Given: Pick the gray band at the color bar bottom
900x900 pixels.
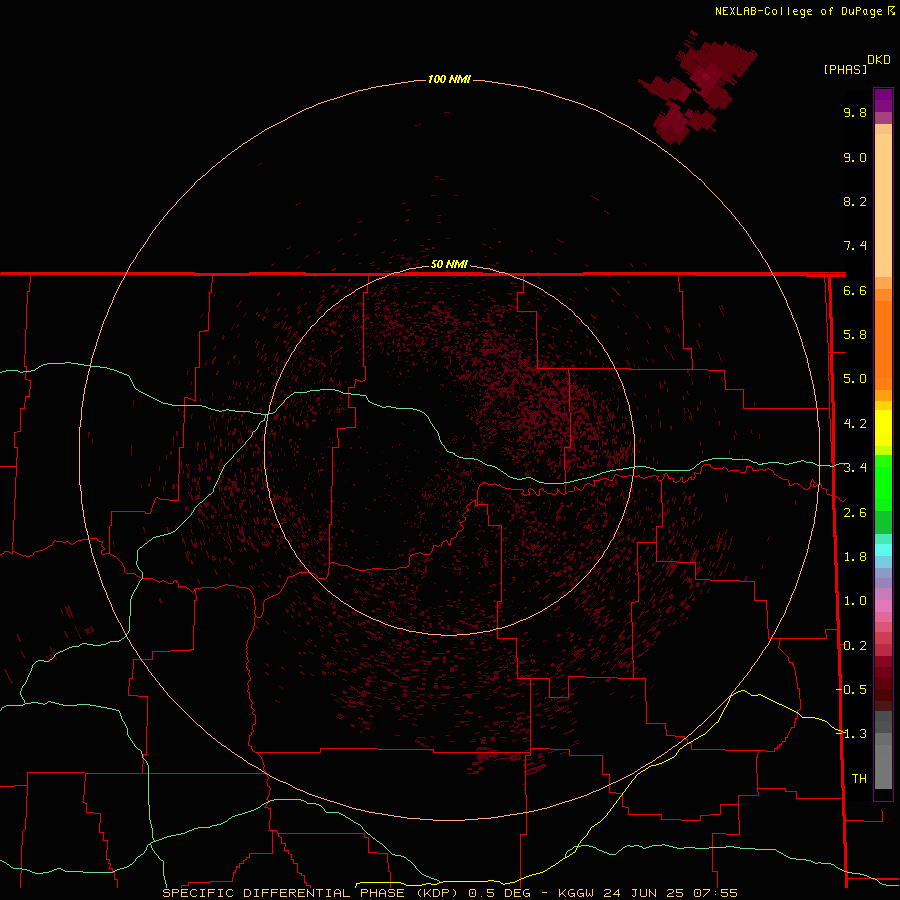Looking at the screenshot, I should [x=883, y=750].
